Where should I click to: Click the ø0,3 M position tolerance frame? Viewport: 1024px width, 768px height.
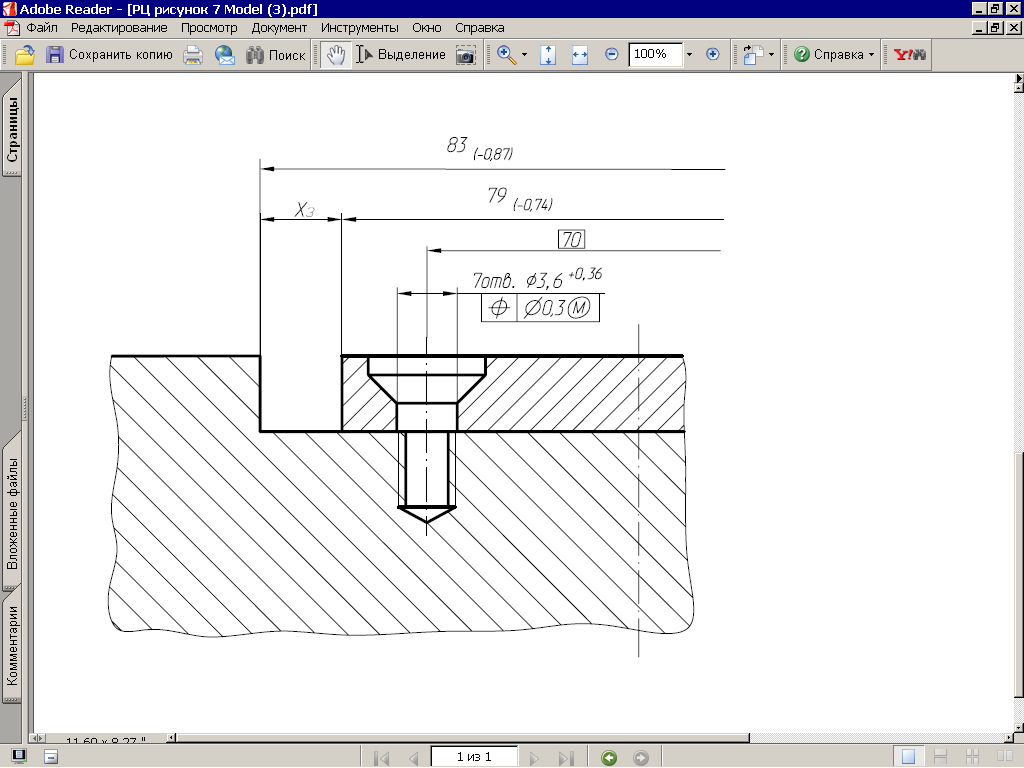541,308
